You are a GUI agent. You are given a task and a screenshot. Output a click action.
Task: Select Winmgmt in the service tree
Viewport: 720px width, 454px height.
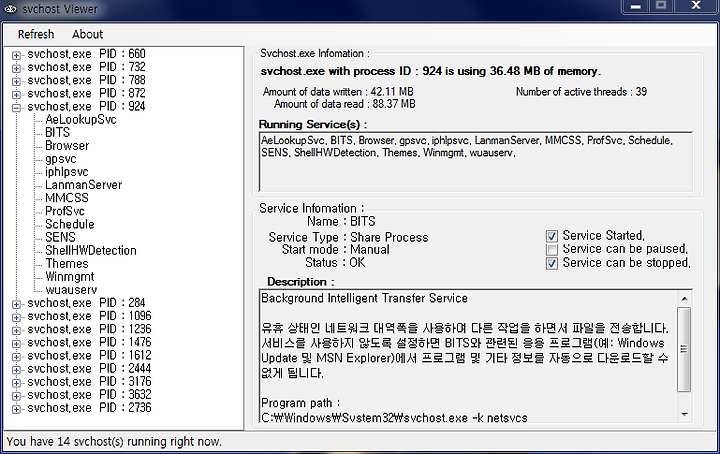pyautogui.click(x=70, y=277)
